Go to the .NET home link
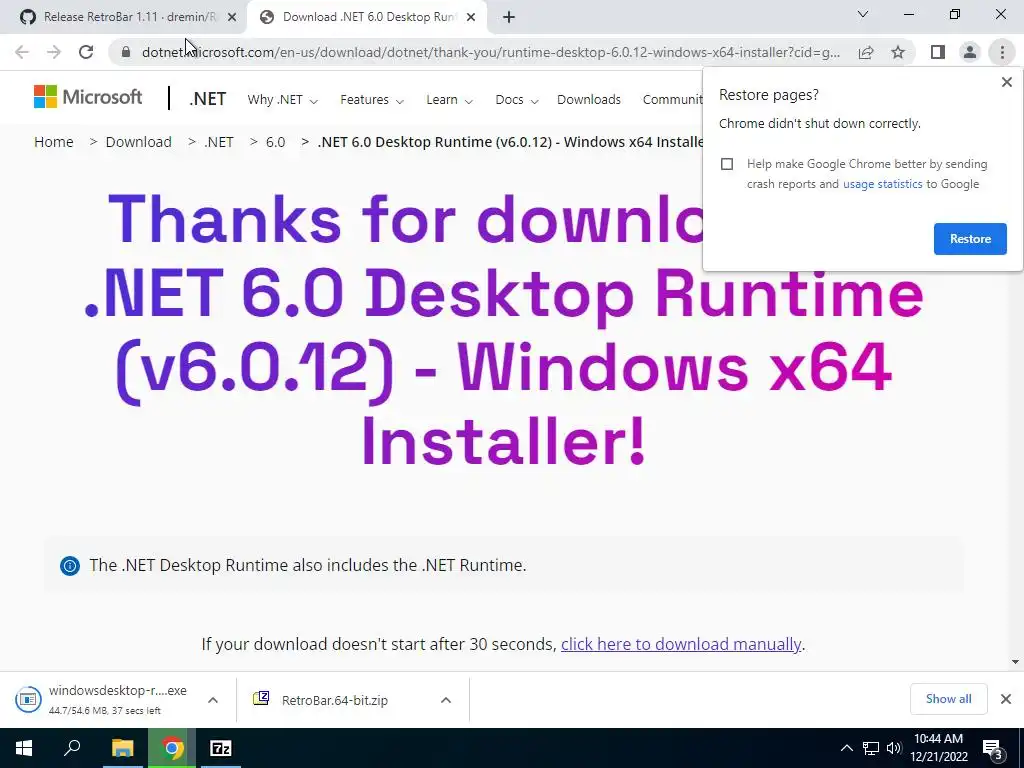This screenshot has width=1024, height=768. click(208, 99)
